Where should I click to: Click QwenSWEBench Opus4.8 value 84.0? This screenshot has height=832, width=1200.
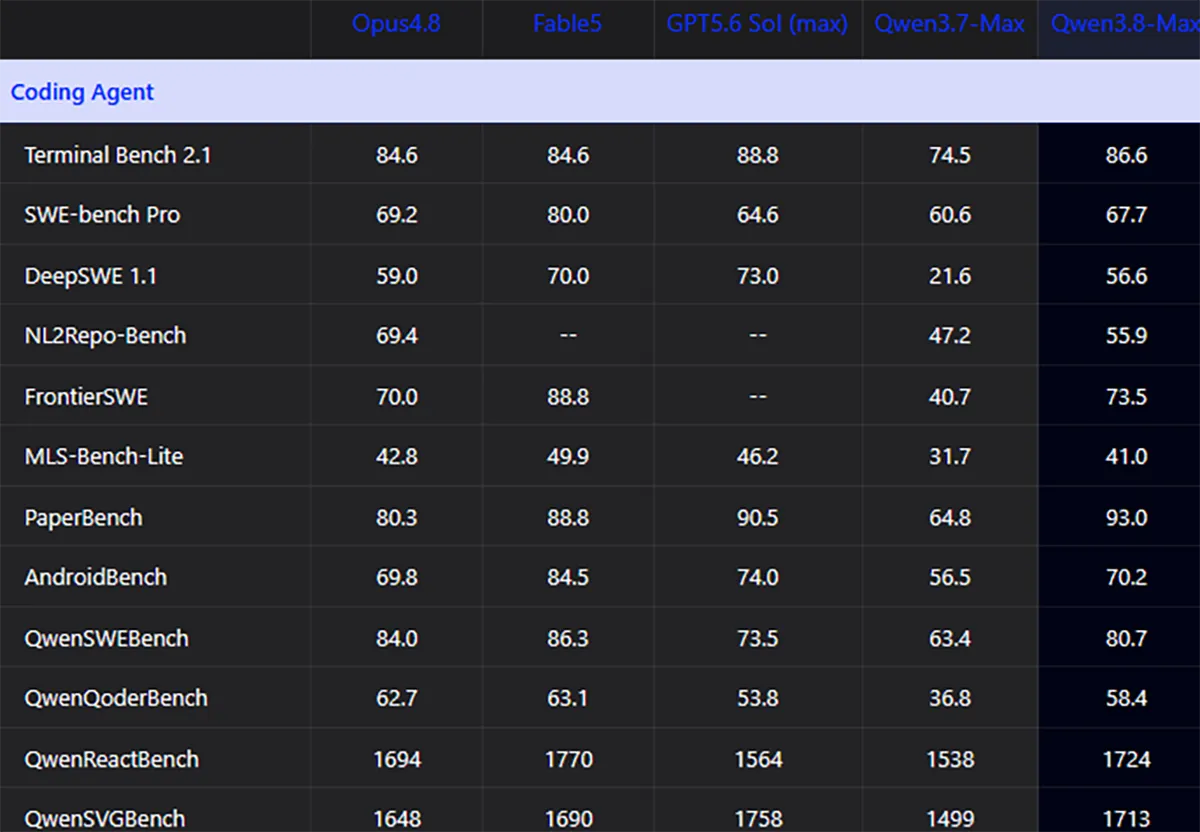[397, 638]
